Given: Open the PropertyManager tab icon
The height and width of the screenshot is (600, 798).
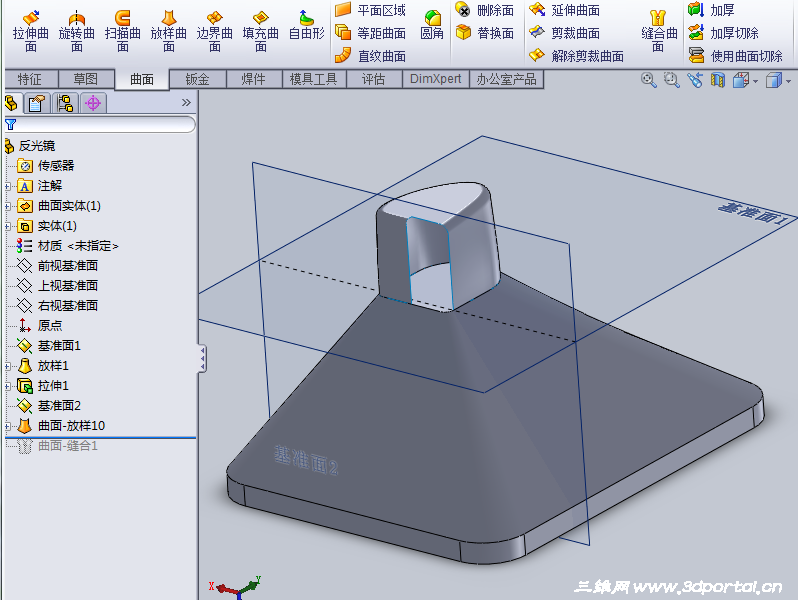Looking at the screenshot, I should coord(37,103).
